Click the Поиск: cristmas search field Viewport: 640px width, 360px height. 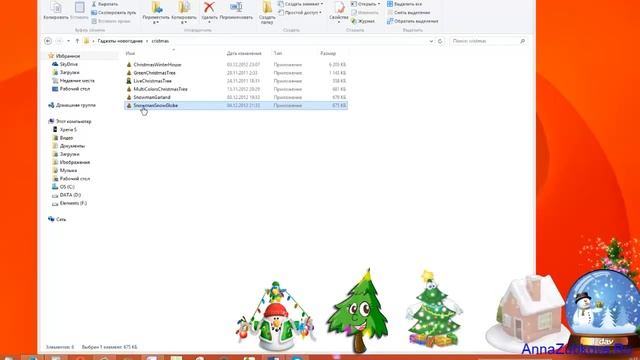coord(488,41)
